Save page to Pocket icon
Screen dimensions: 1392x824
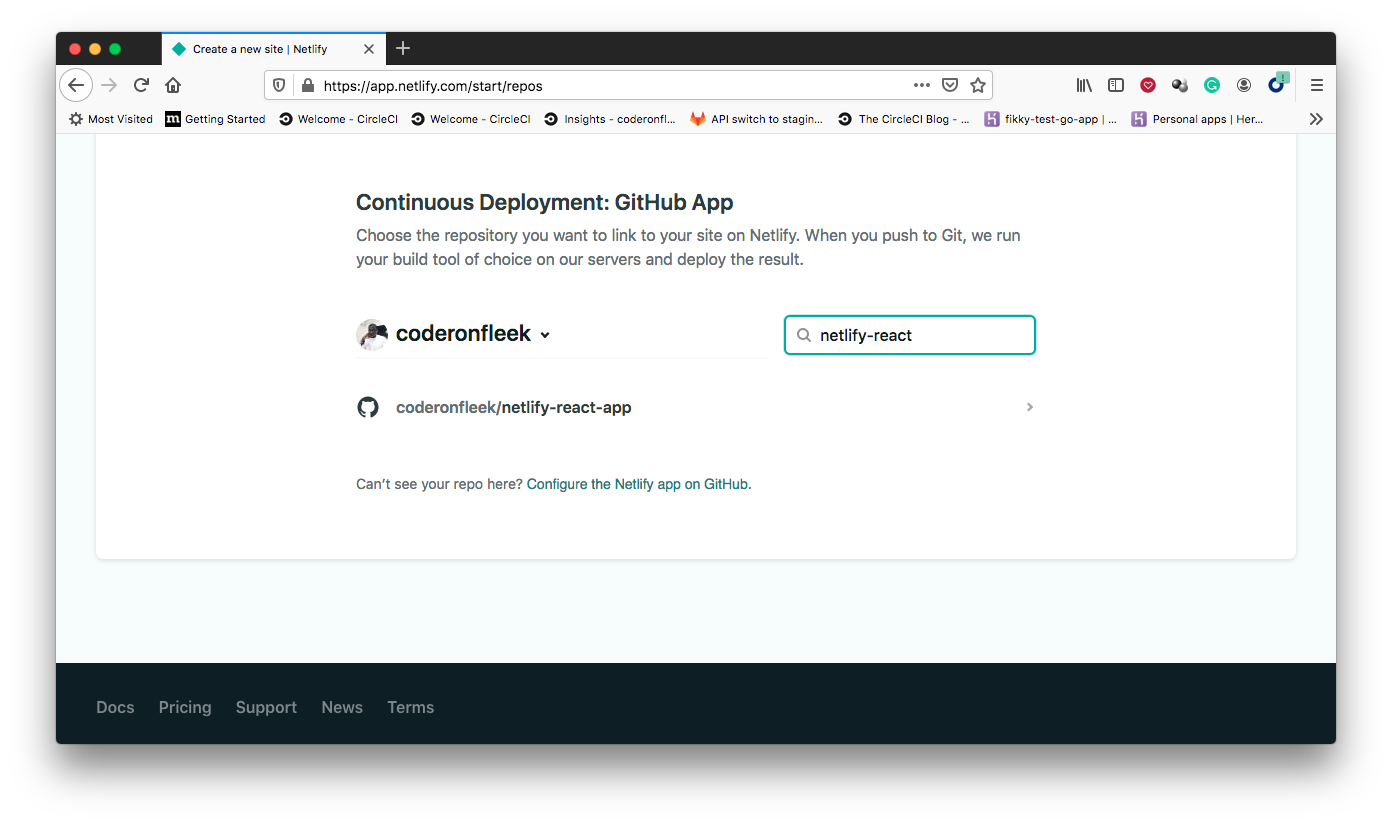point(950,85)
